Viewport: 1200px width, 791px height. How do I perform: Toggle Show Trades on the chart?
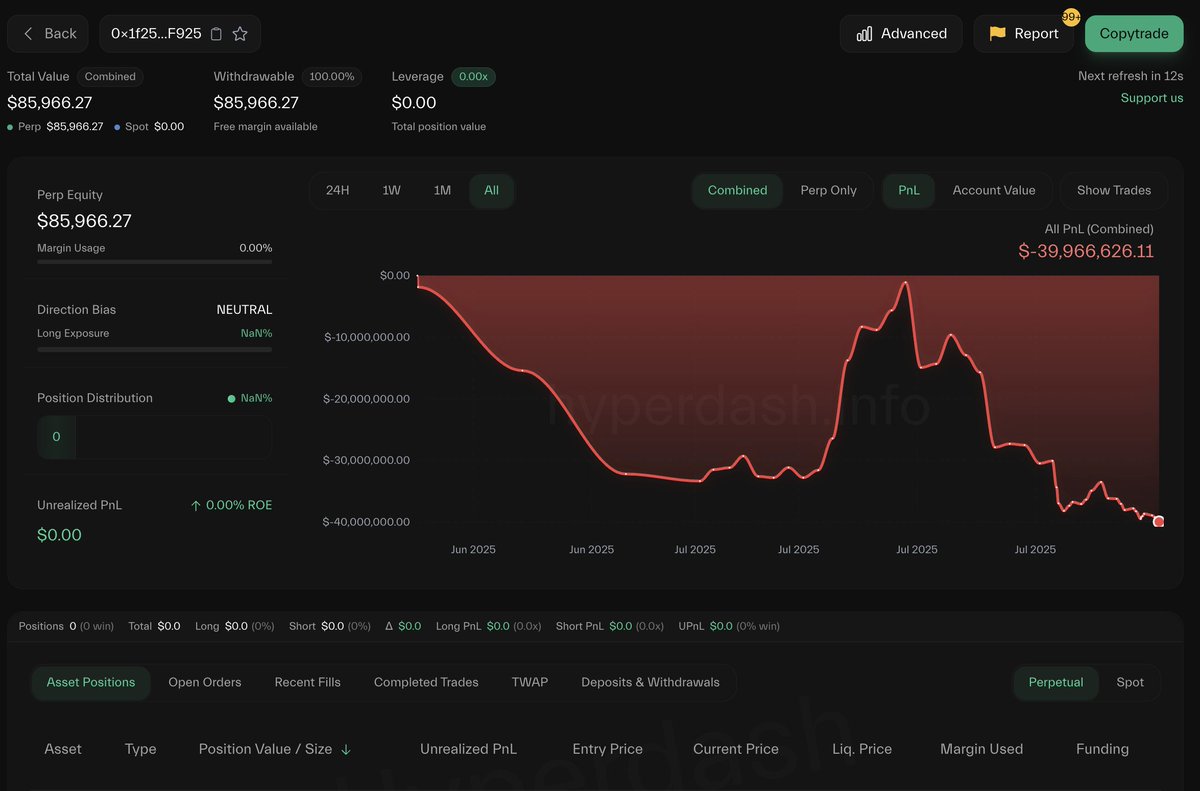click(x=1113, y=190)
